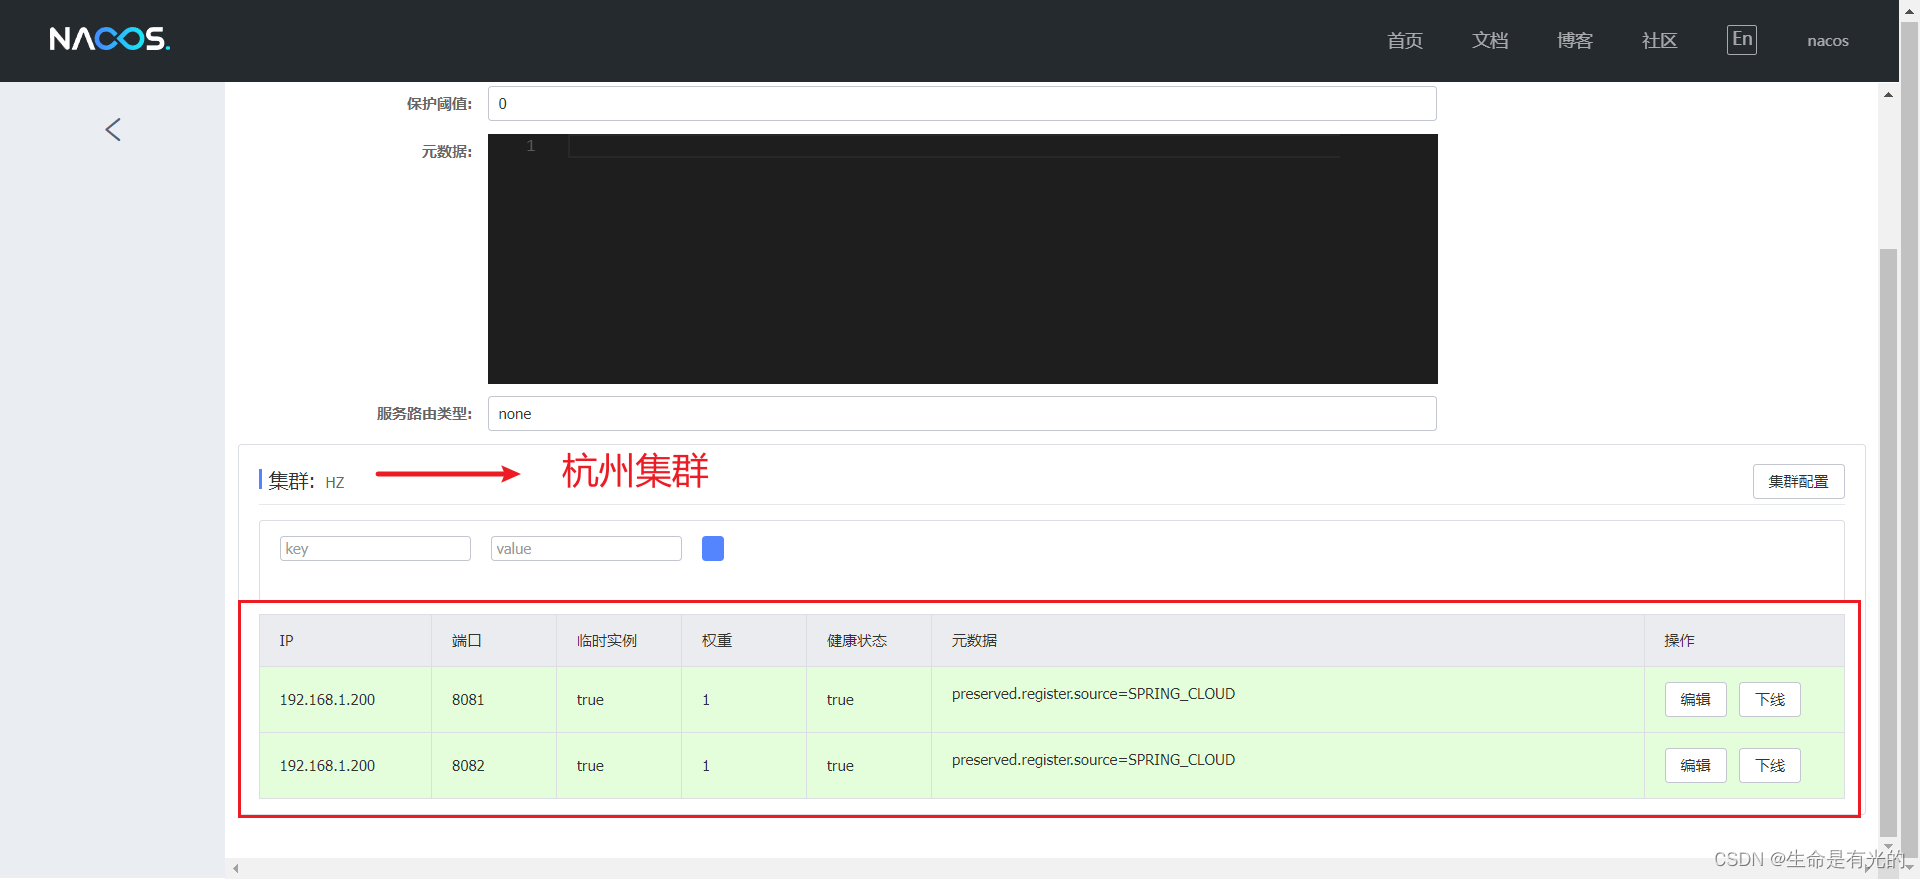The height and width of the screenshot is (879, 1920).
Task: Focus the key filter input
Action: pyautogui.click(x=375, y=549)
